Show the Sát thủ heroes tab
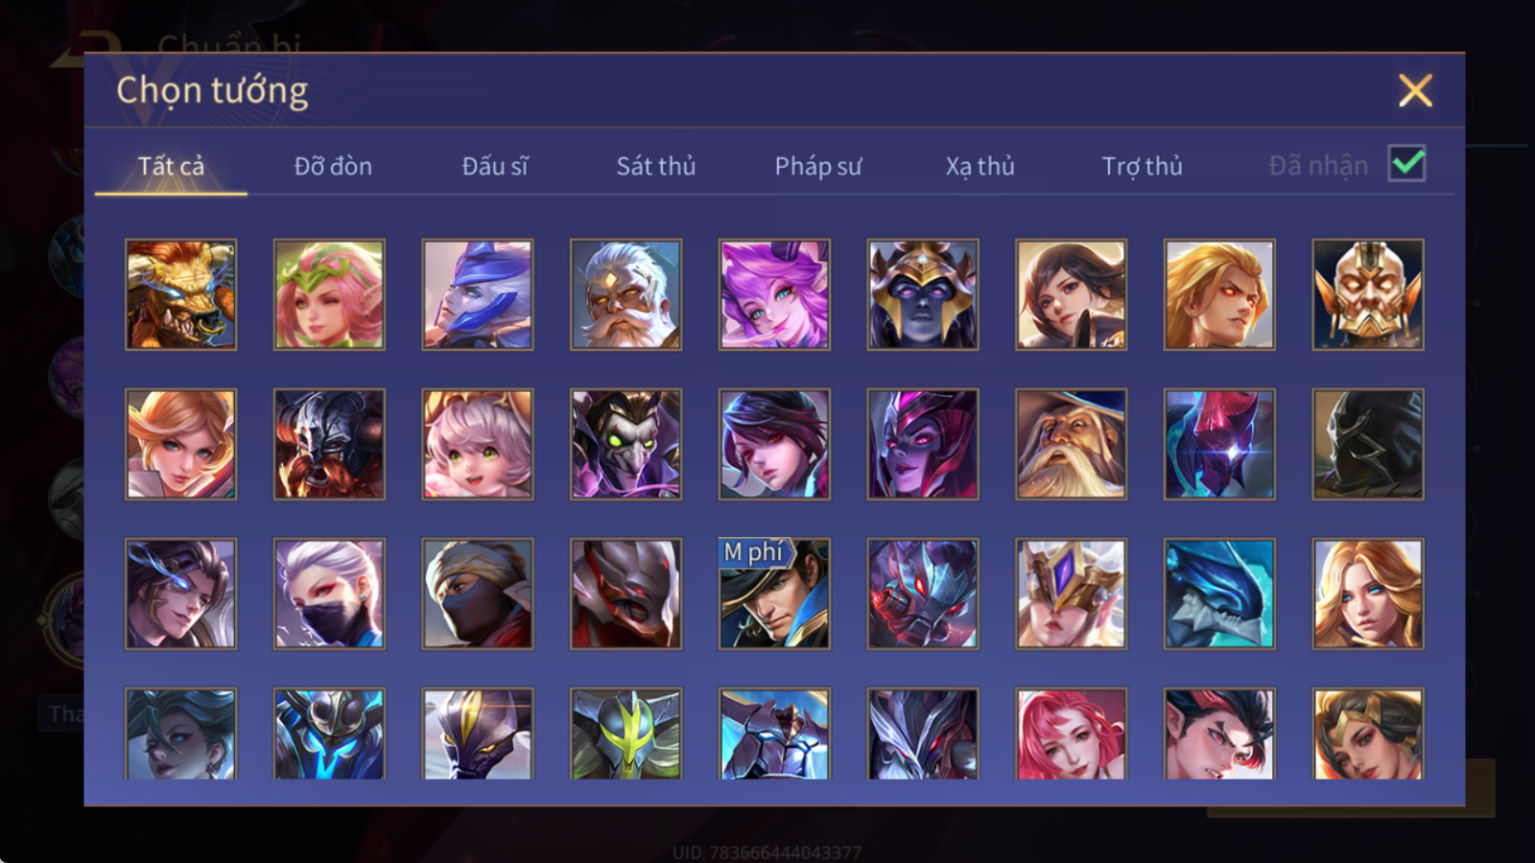 pos(656,166)
